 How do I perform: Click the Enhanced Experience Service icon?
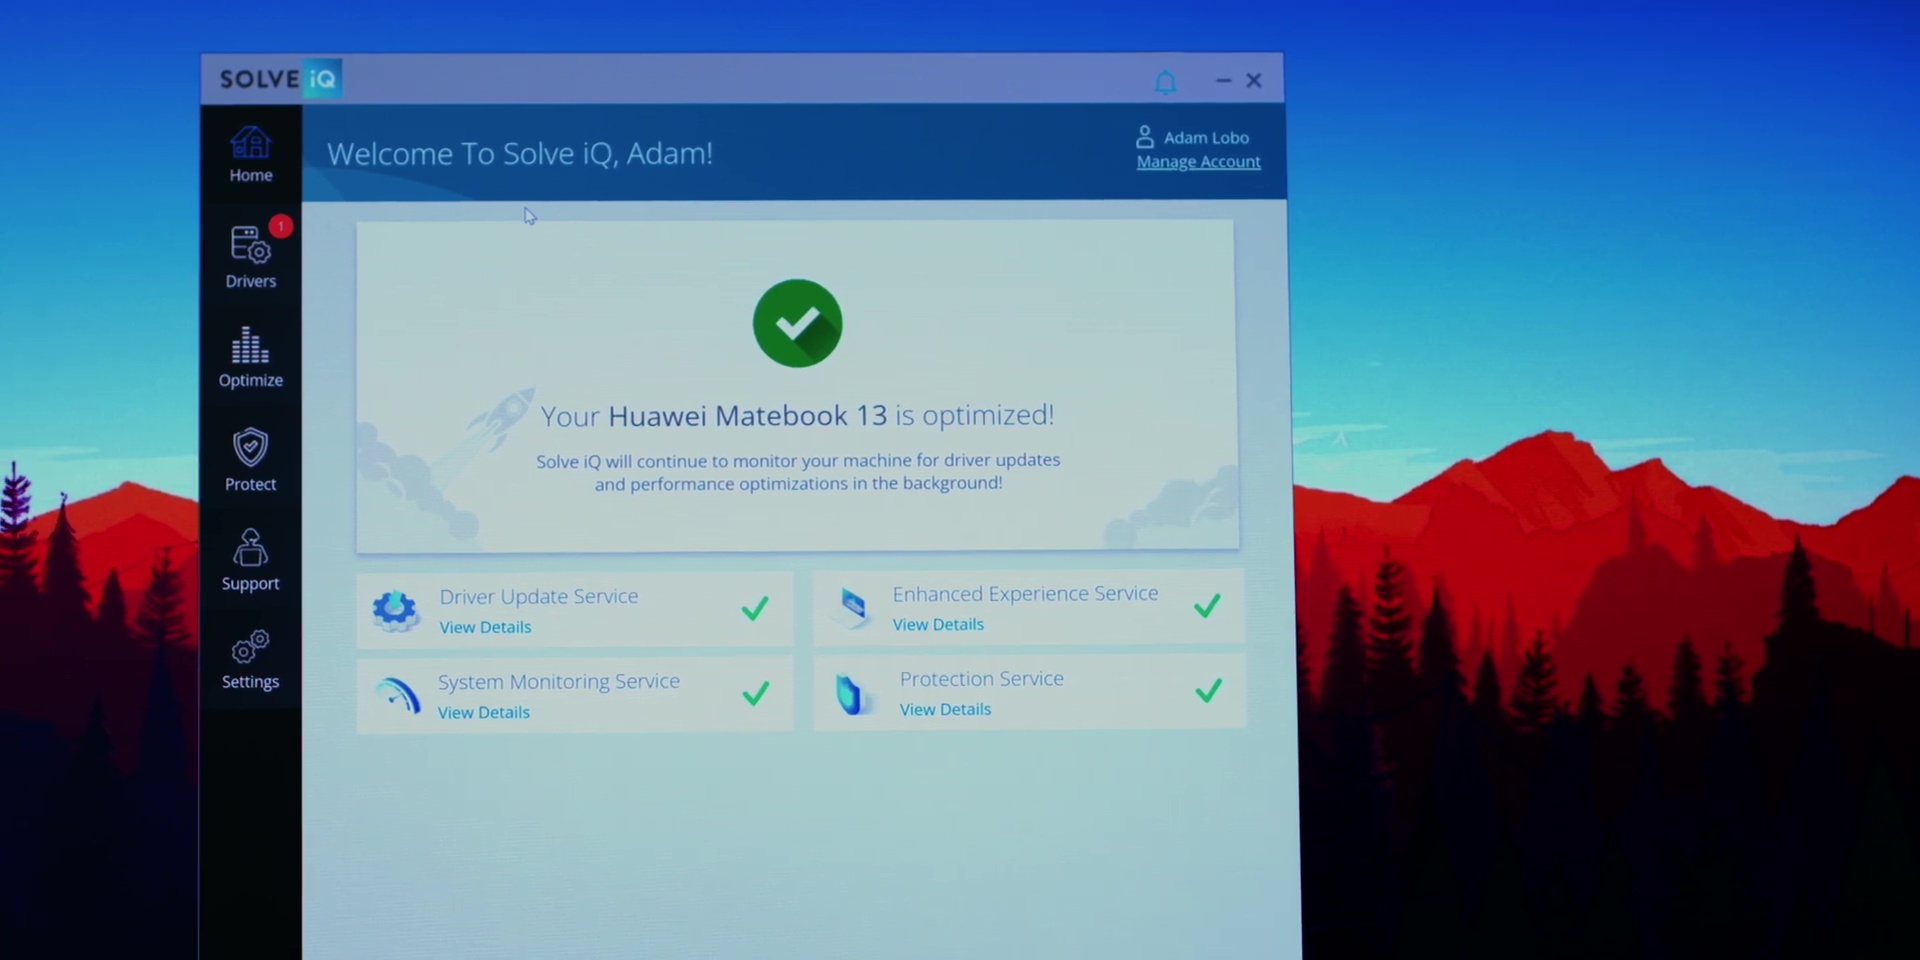coord(853,606)
